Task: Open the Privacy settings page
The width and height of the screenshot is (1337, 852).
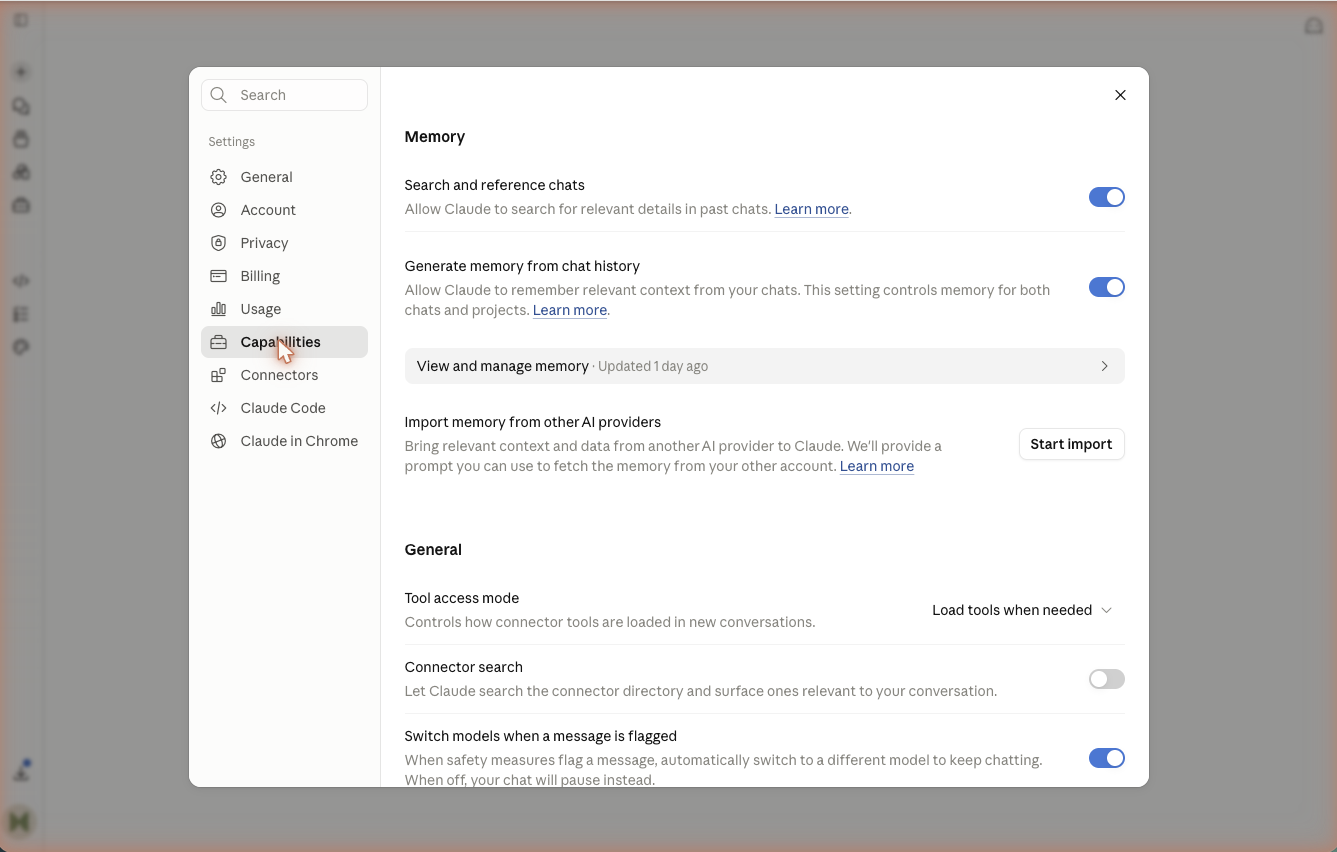Action: pyautogui.click(x=284, y=243)
